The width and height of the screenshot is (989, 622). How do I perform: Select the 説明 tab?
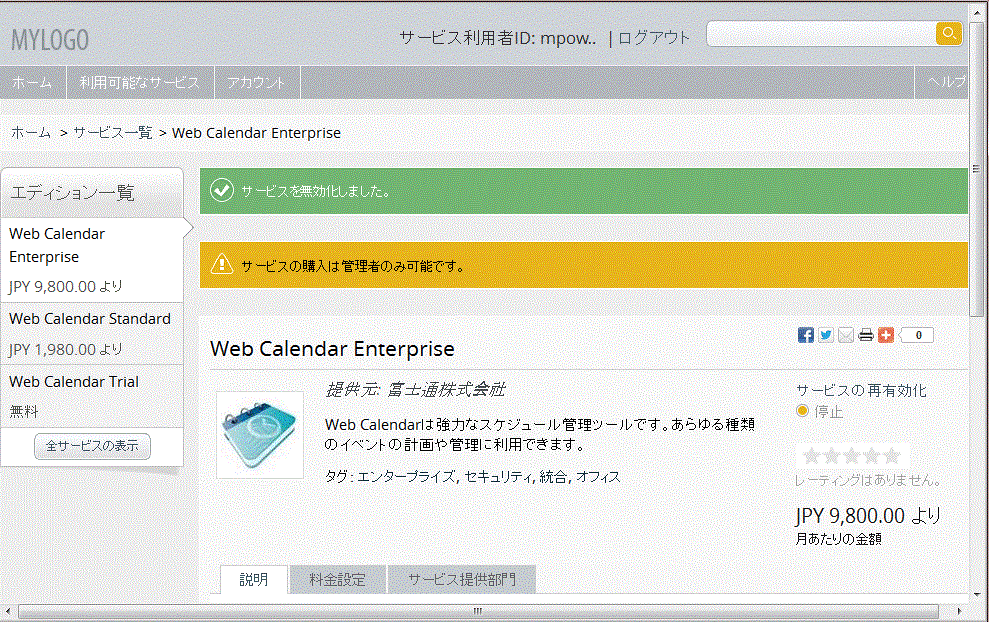tap(254, 579)
